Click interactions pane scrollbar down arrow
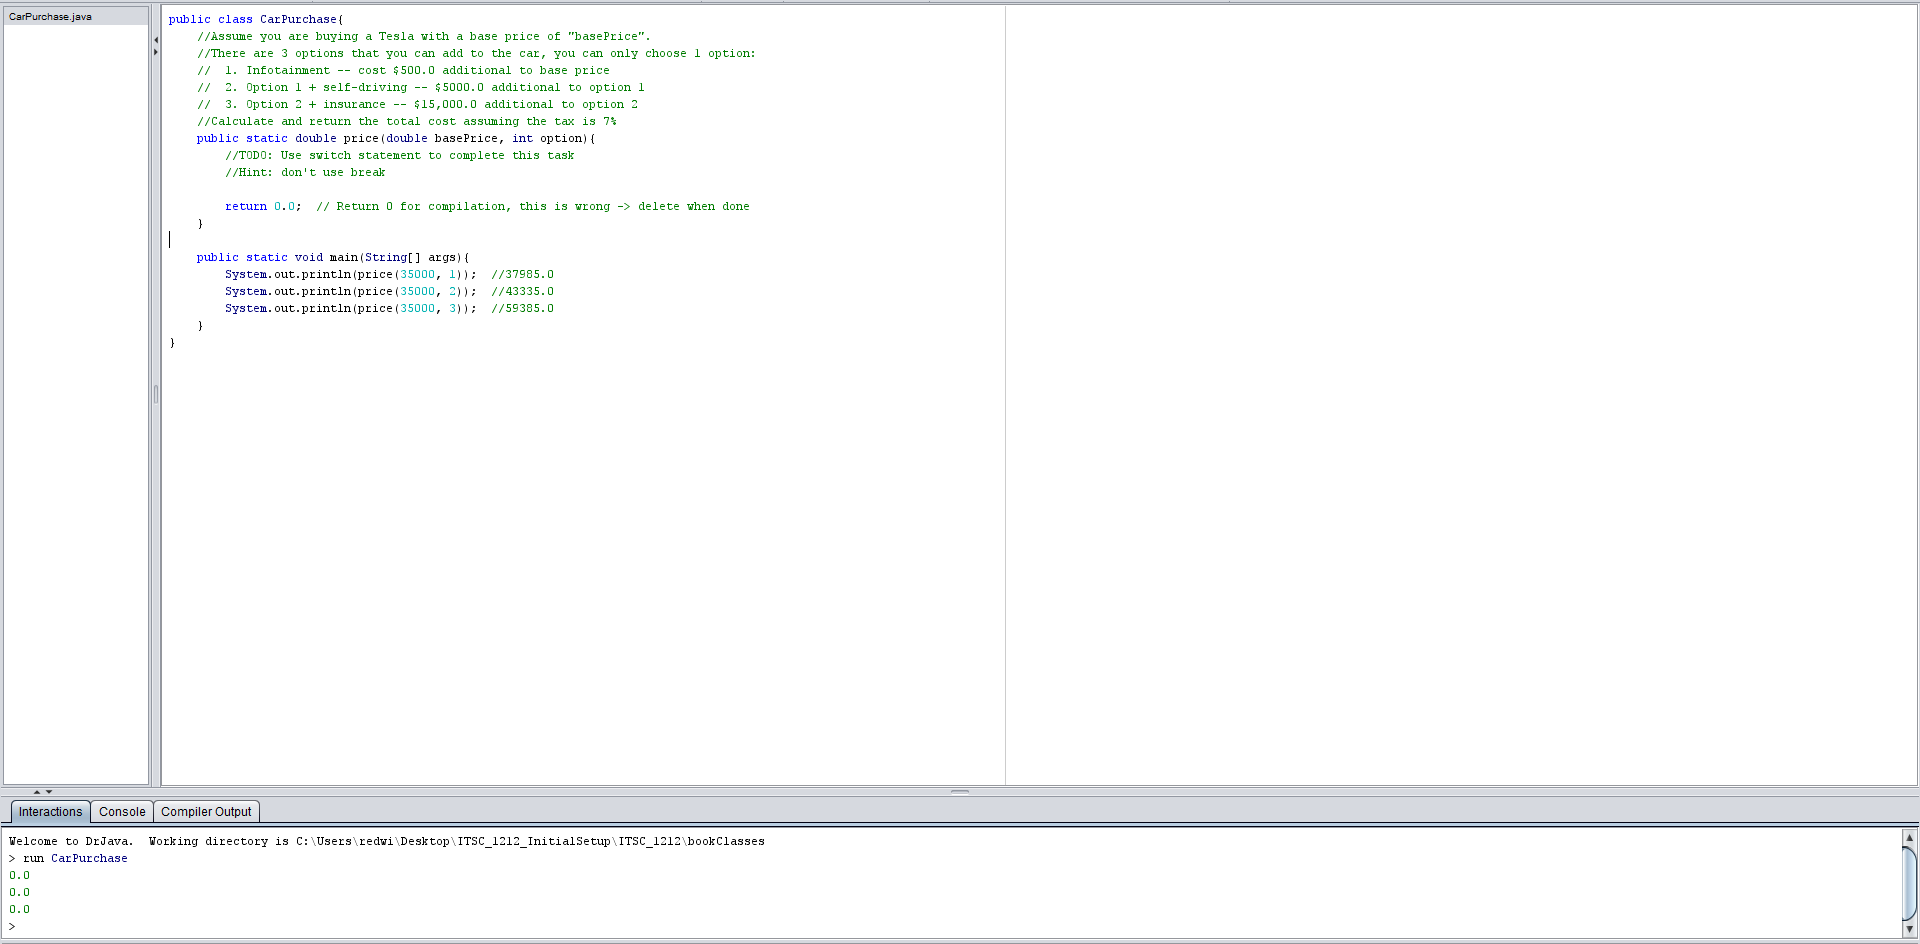The width and height of the screenshot is (1920, 944). (x=1909, y=929)
